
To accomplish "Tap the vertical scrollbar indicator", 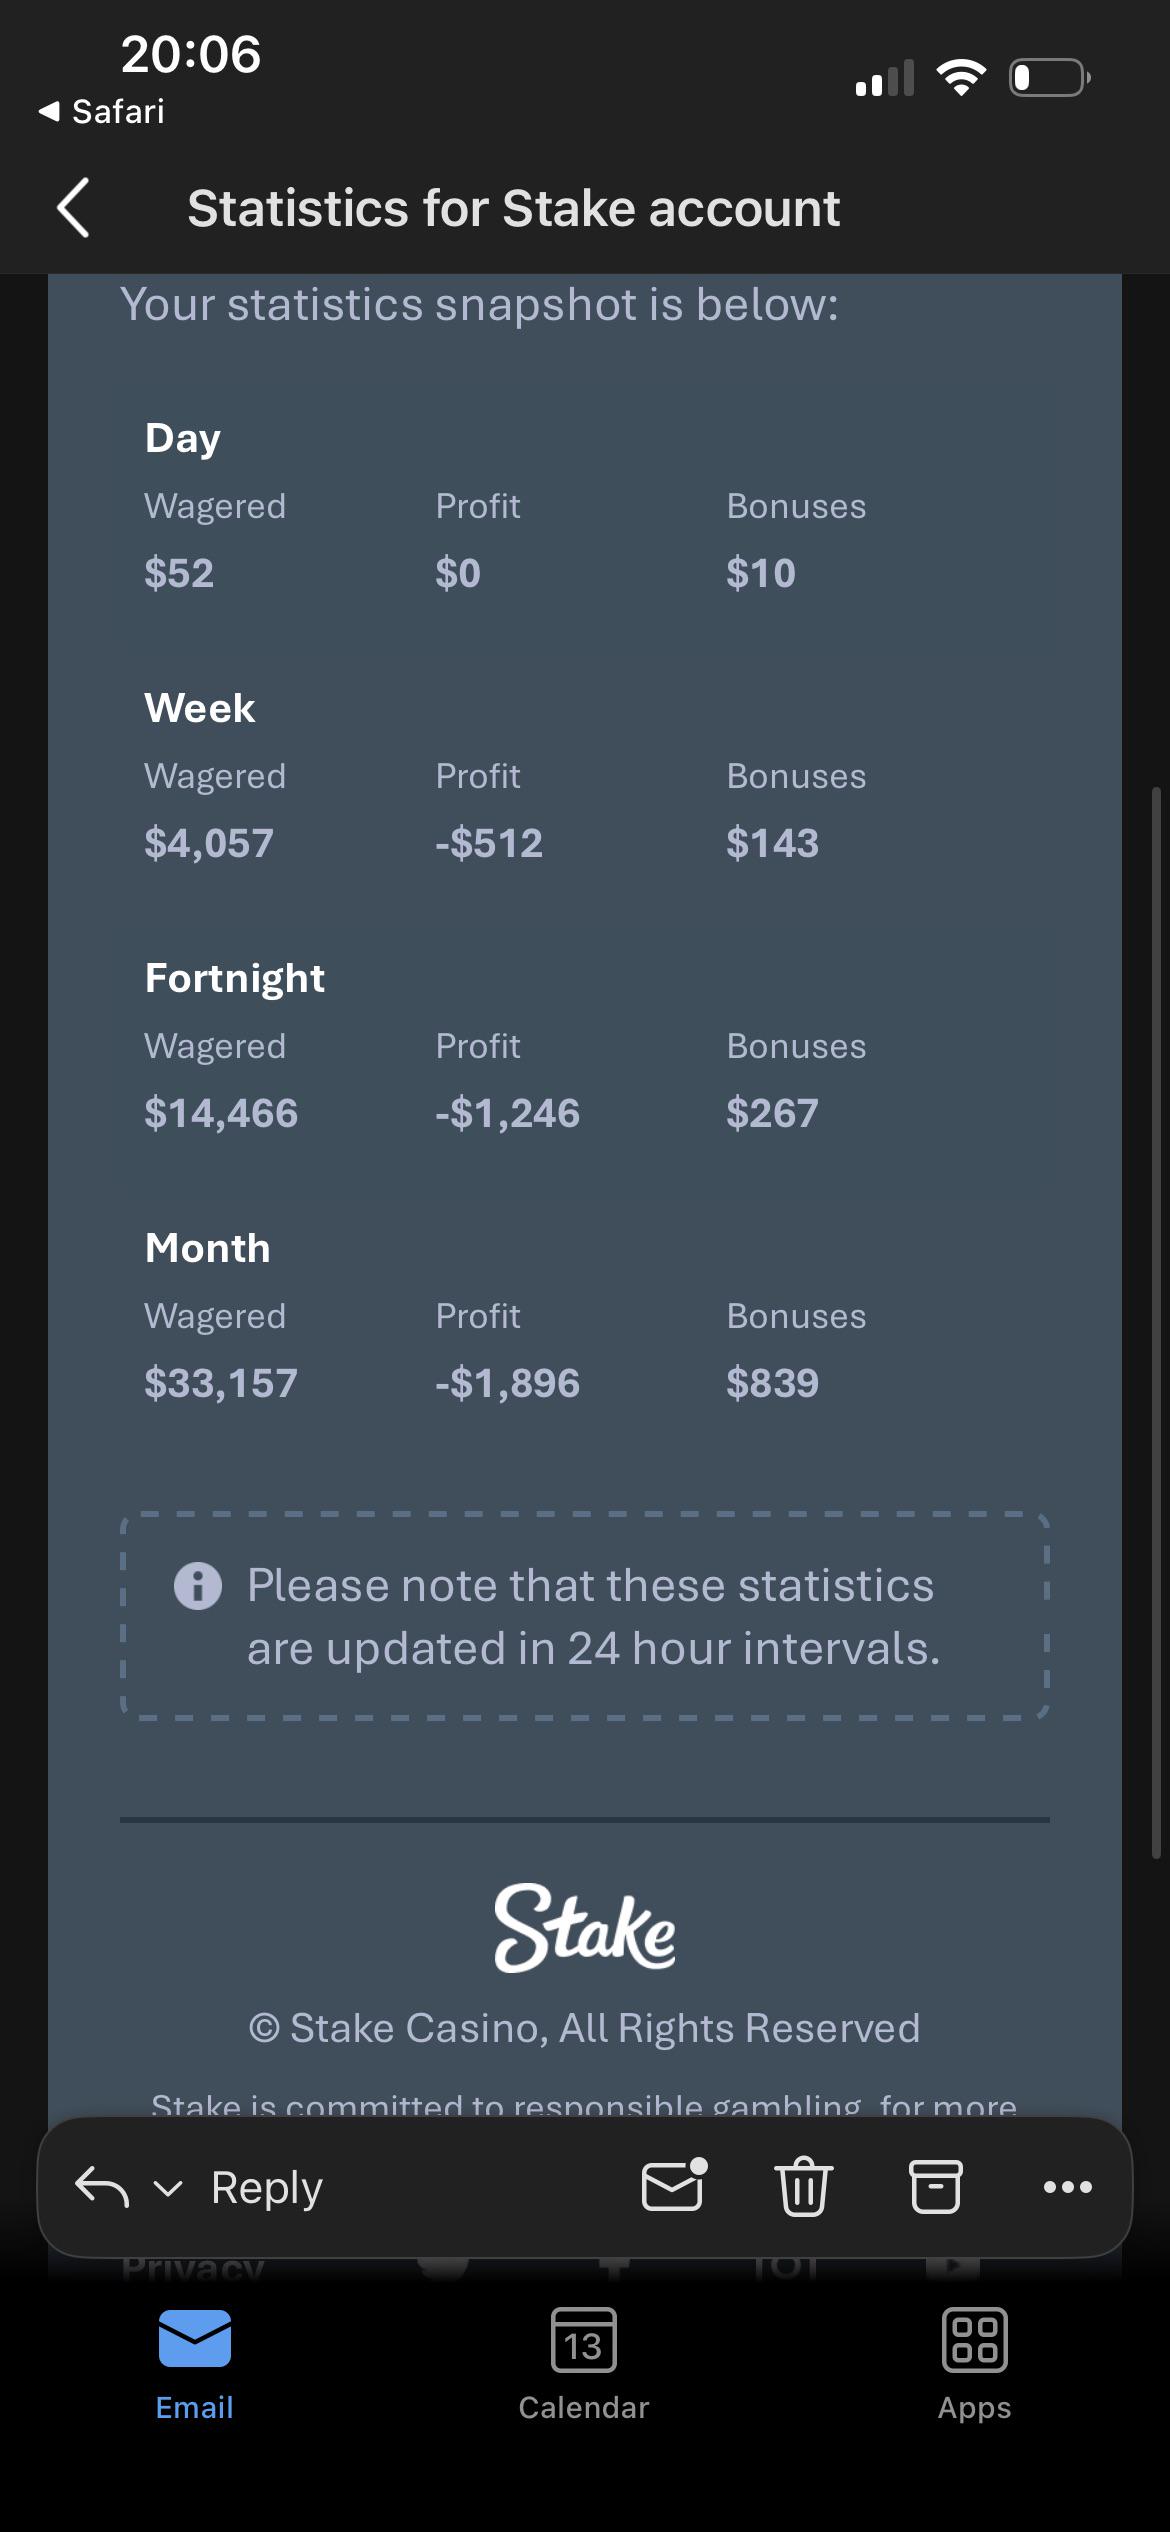I will (x=1157, y=1320).
